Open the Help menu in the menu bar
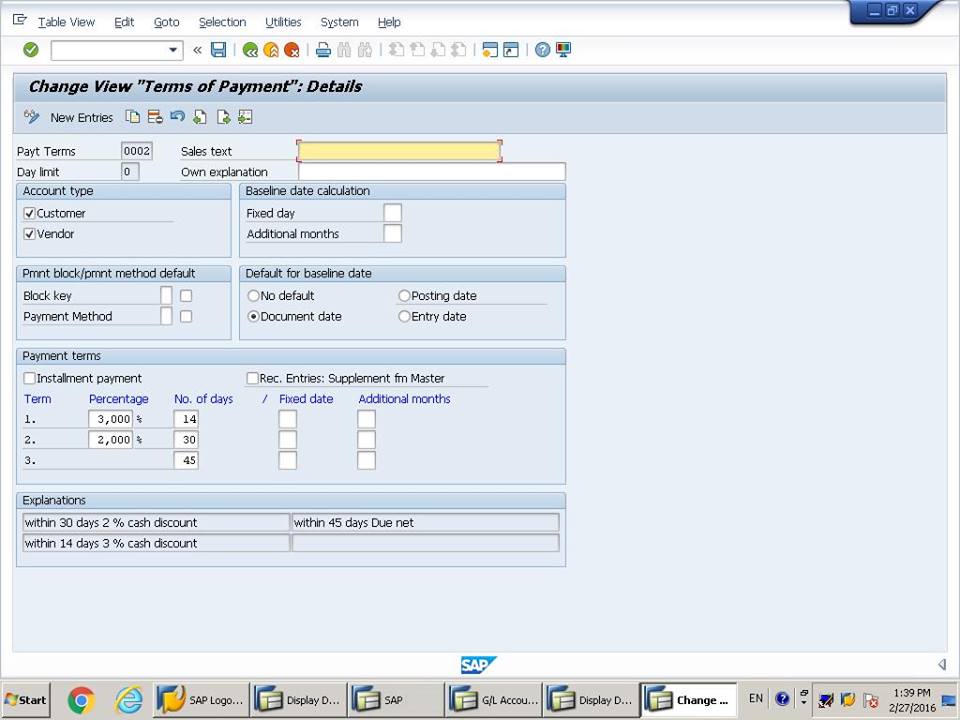The width and height of the screenshot is (960, 720). point(389,22)
